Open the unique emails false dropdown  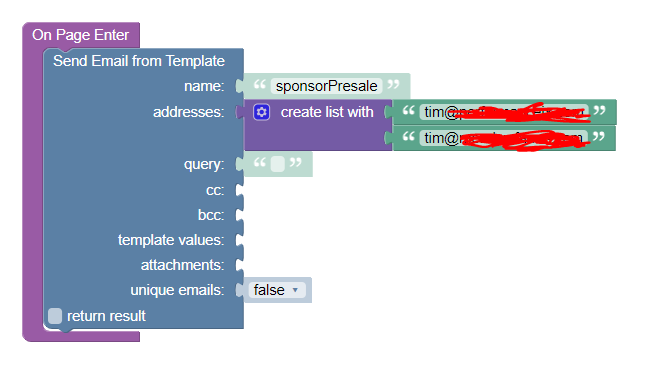[277, 290]
